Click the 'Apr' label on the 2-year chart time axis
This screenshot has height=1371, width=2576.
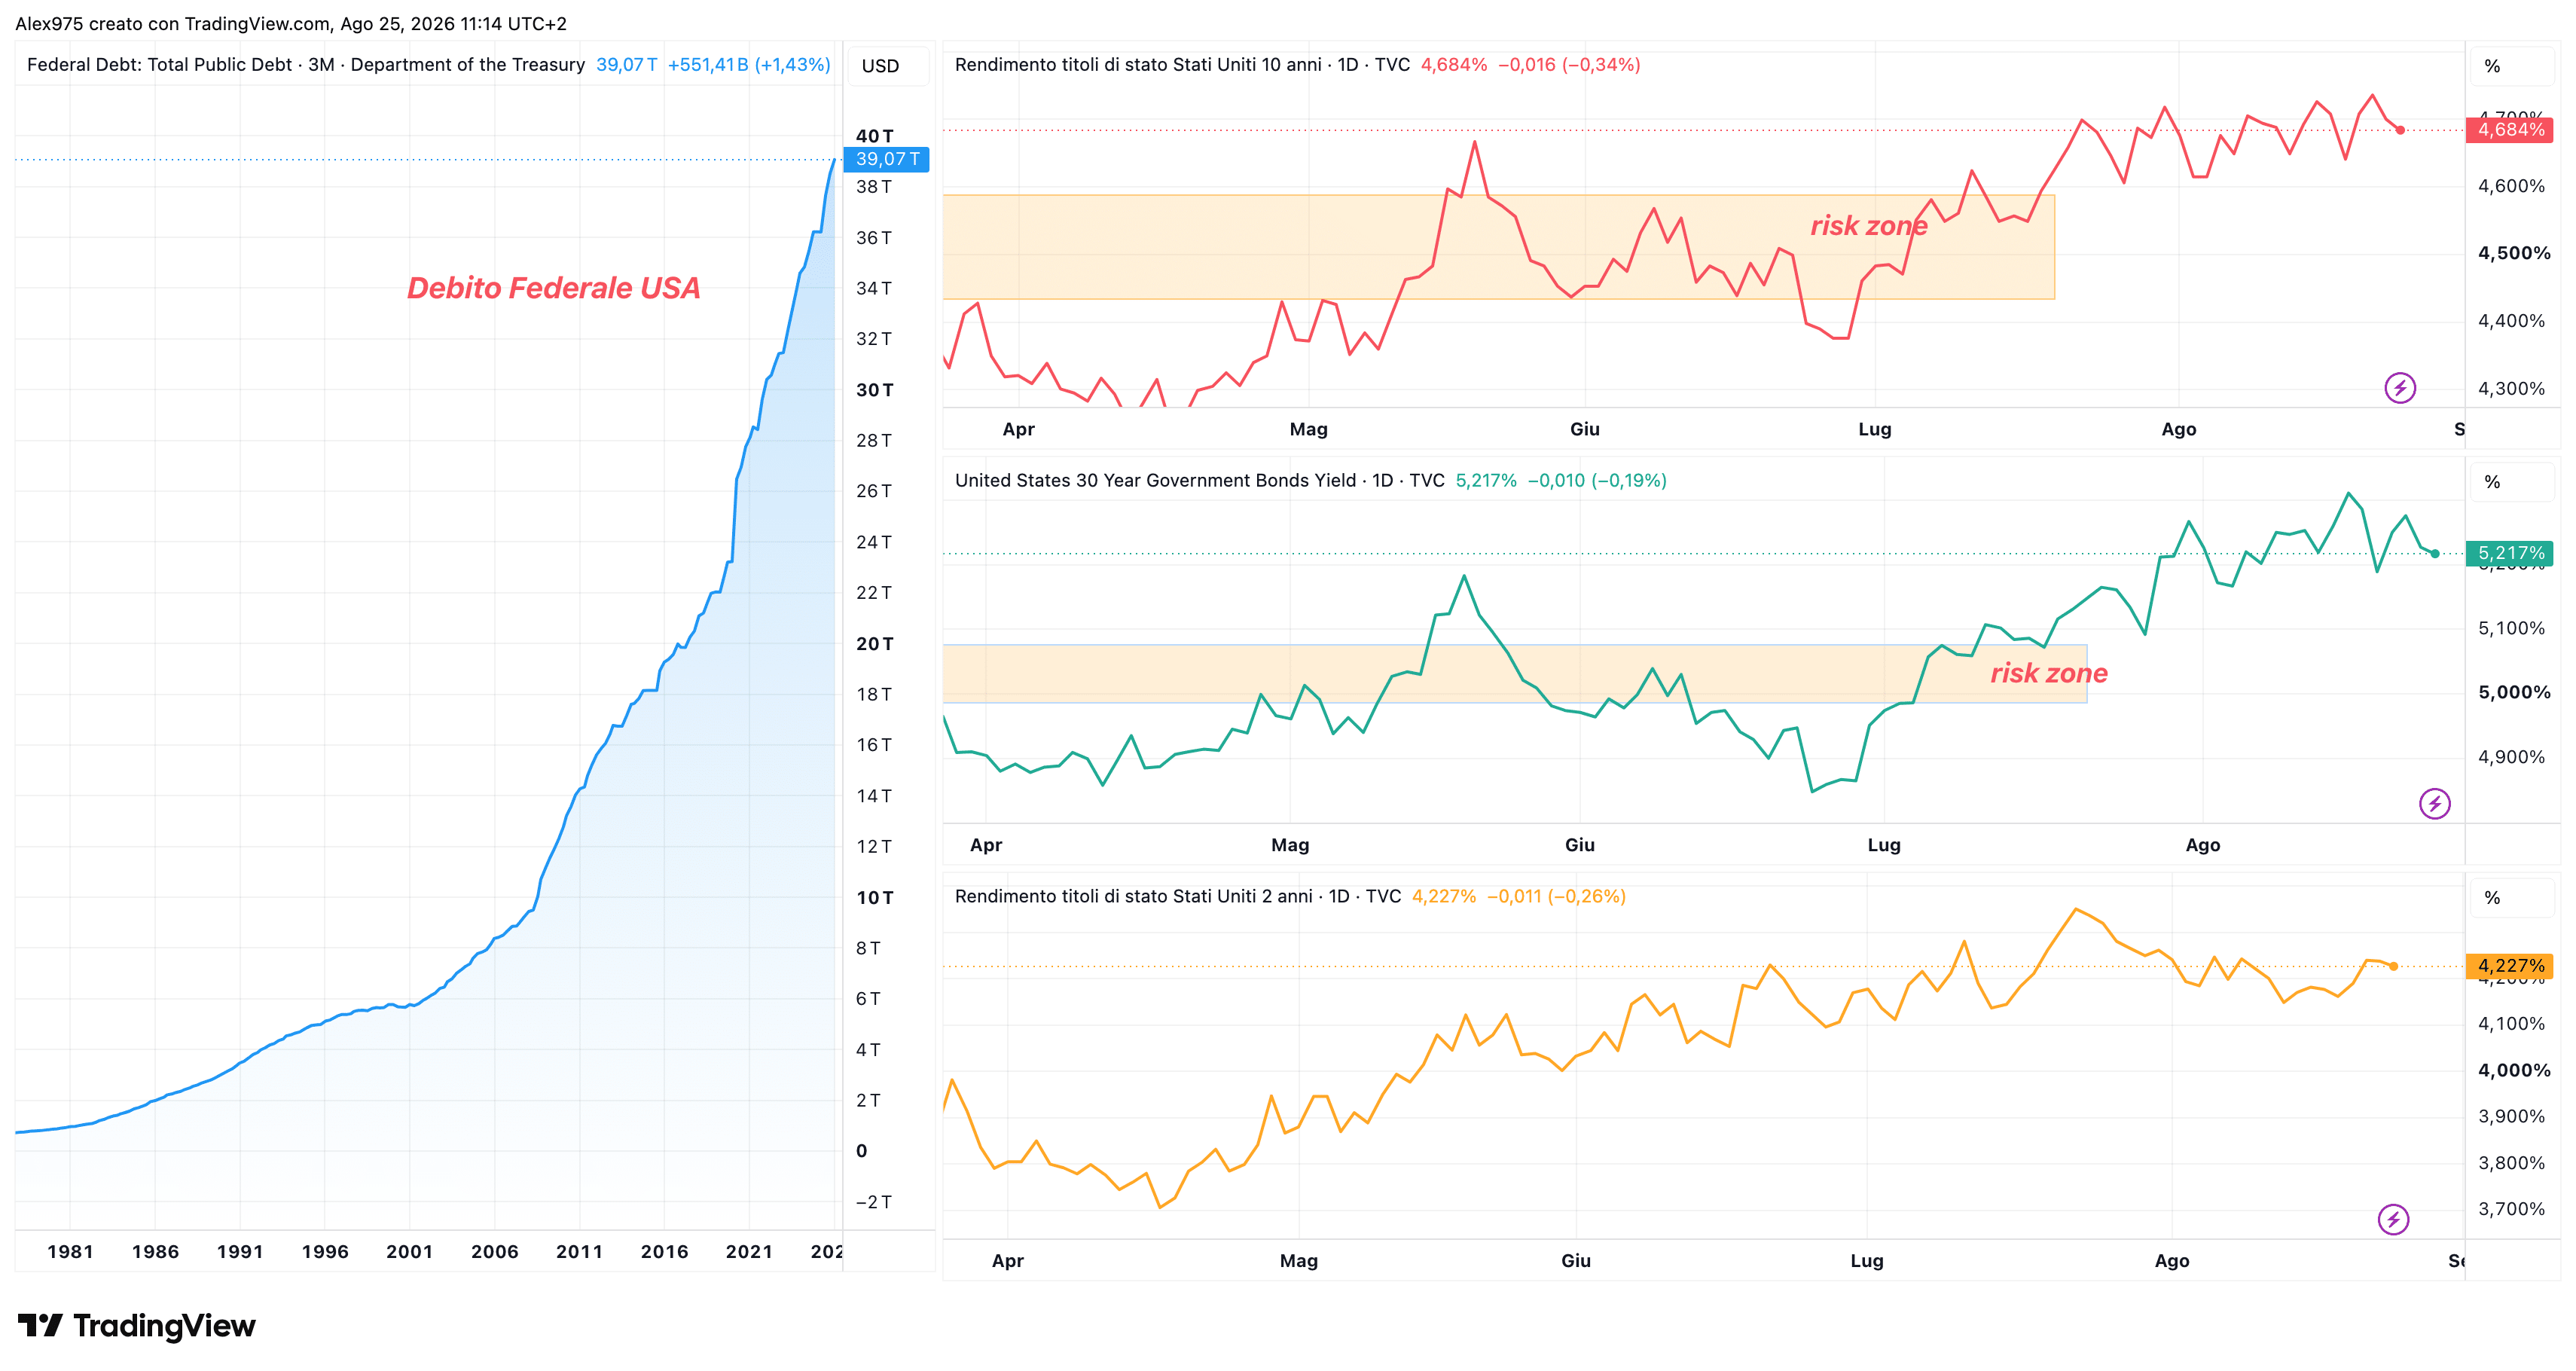pyautogui.click(x=1008, y=1261)
